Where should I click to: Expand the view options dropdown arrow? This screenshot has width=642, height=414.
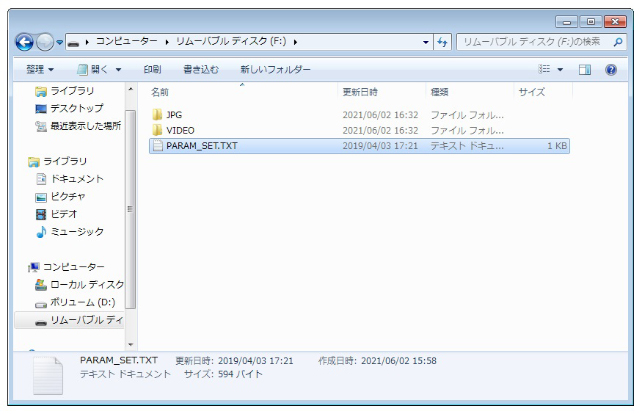(560, 70)
